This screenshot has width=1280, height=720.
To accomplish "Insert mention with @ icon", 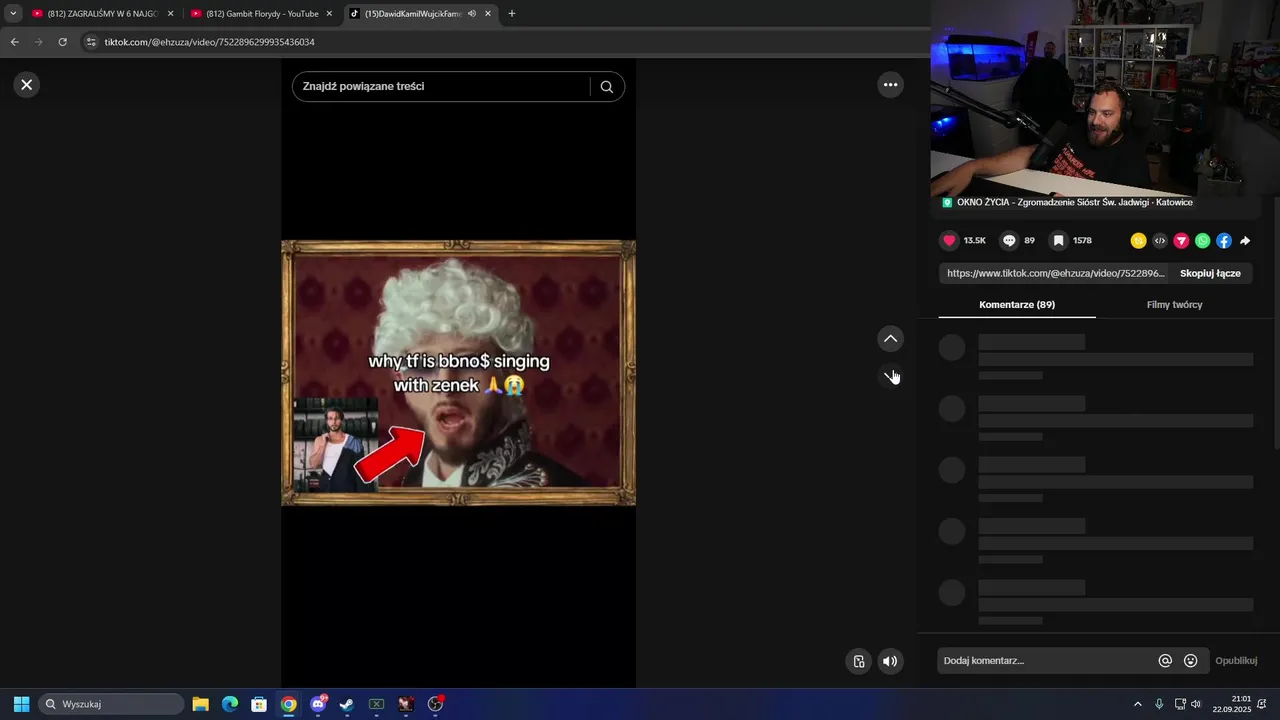I will coord(1165,661).
